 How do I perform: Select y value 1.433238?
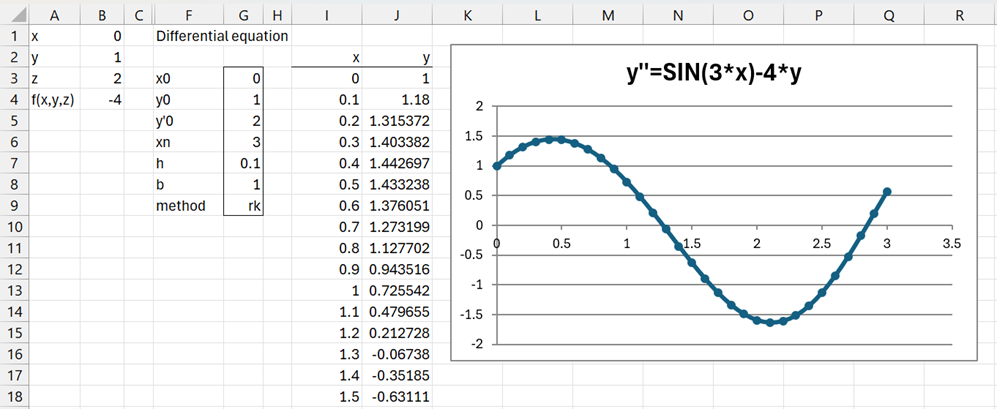click(397, 185)
